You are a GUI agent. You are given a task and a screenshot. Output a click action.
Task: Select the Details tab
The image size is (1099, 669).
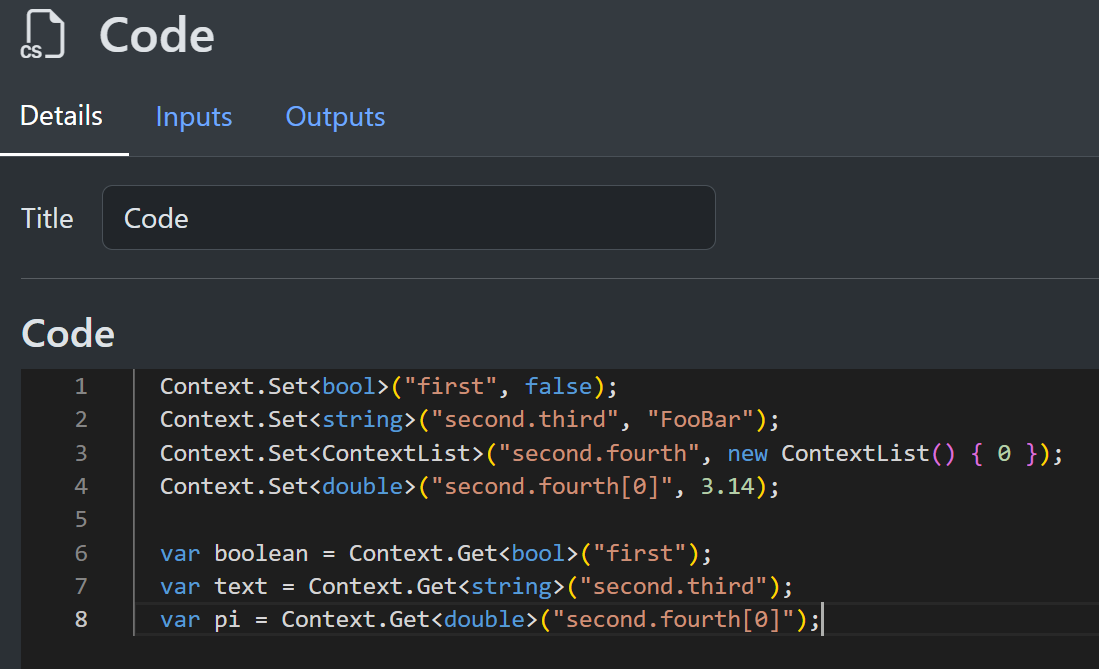coord(62,116)
